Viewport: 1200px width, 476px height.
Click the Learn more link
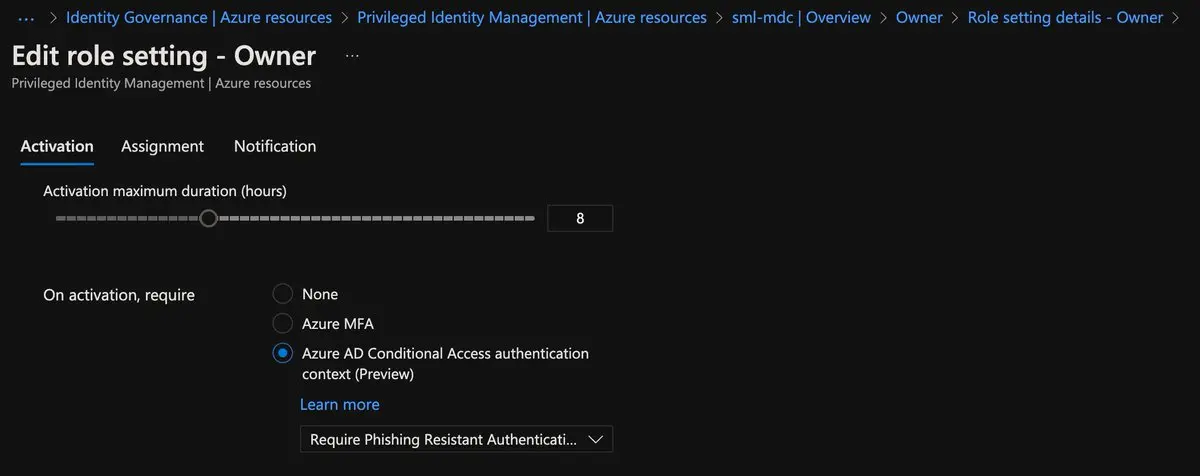click(339, 405)
